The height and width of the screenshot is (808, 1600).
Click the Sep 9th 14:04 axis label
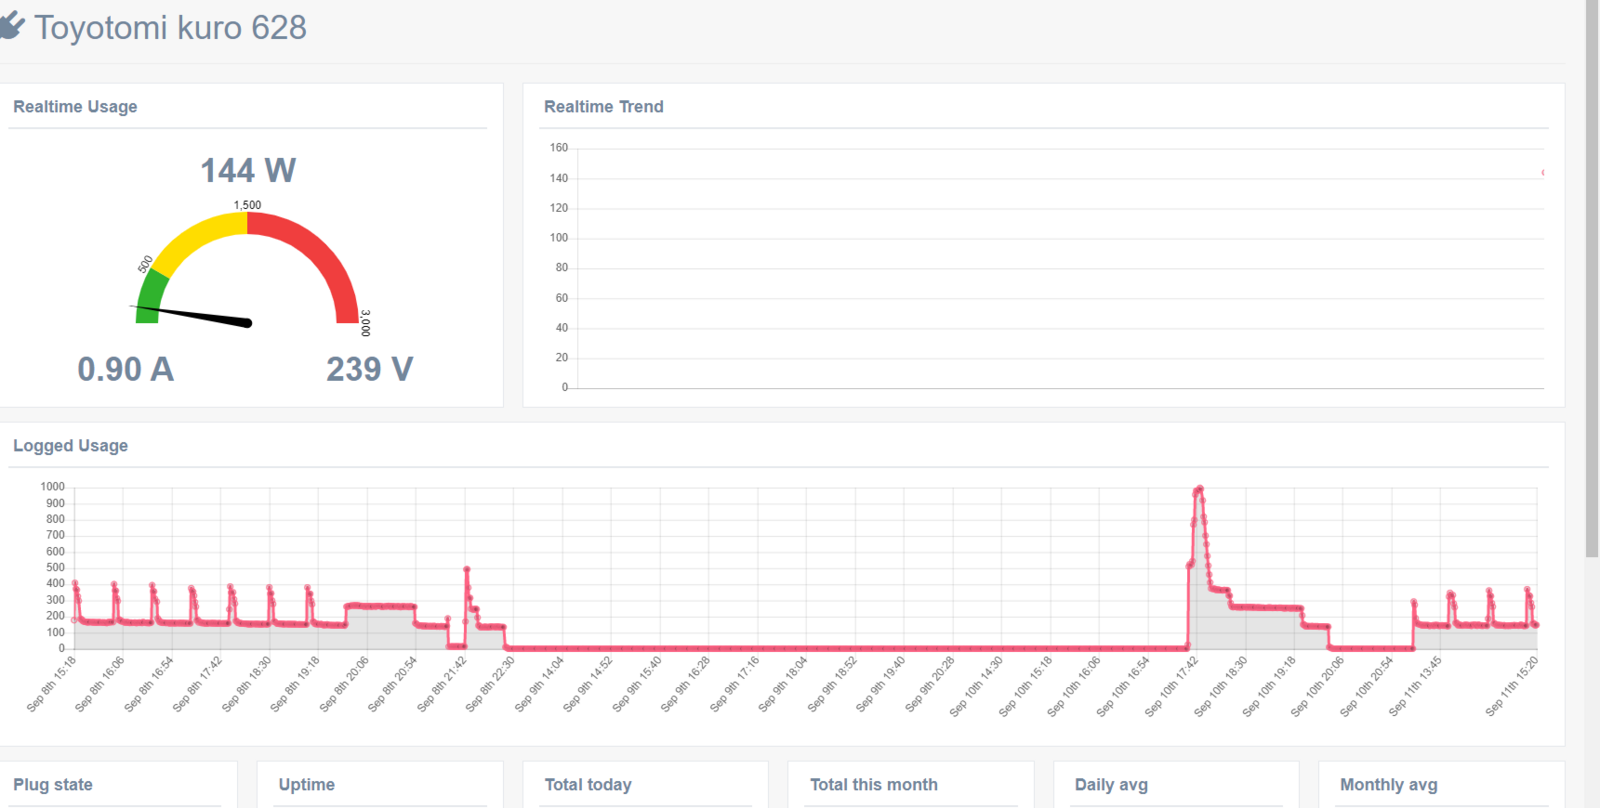[x=540, y=684]
